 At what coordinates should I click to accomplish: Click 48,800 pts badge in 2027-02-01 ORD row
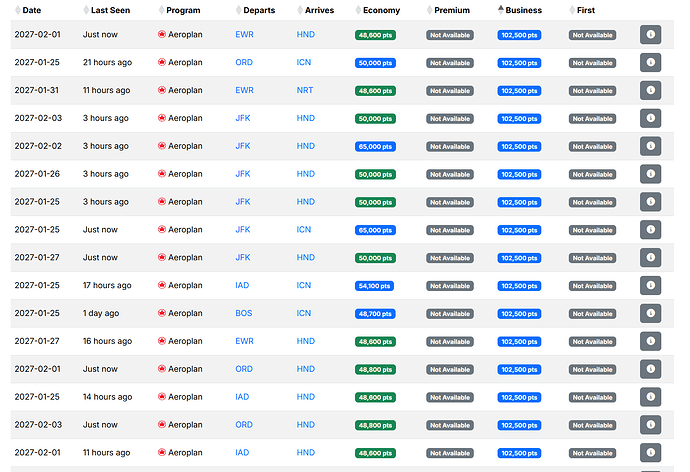pyautogui.click(x=375, y=370)
